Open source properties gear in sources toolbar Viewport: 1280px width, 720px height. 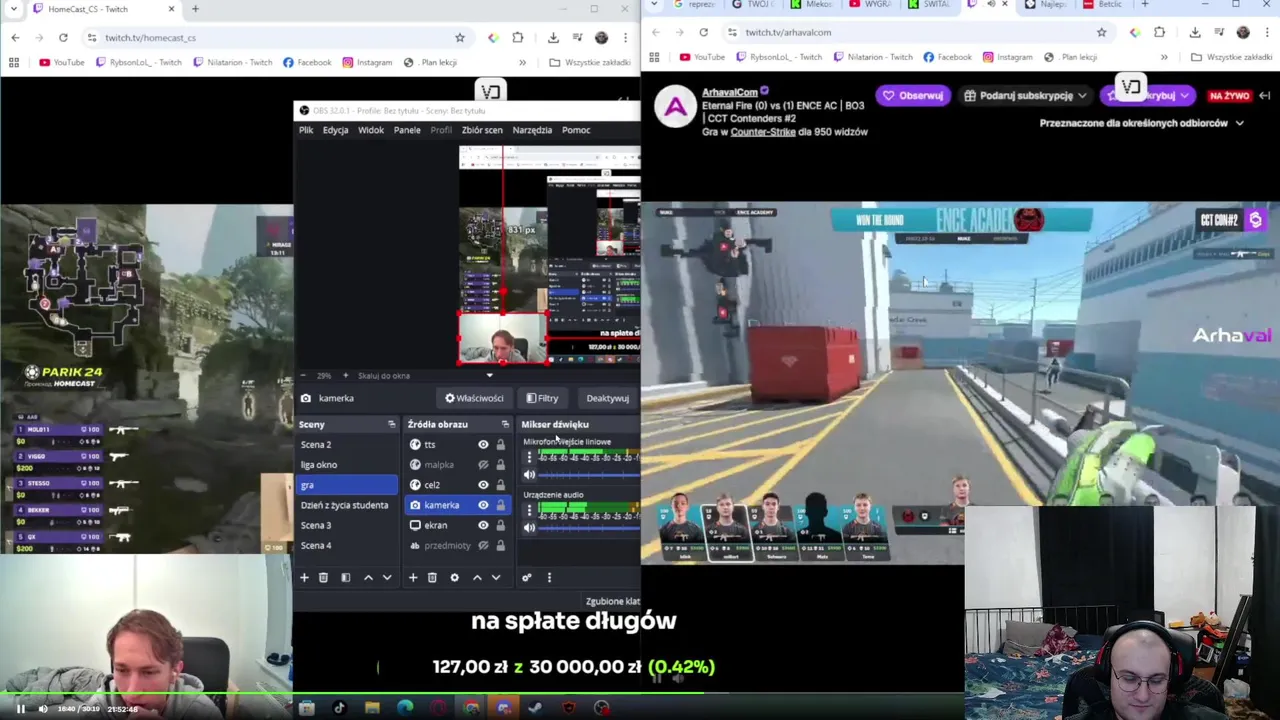click(x=454, y=577)
